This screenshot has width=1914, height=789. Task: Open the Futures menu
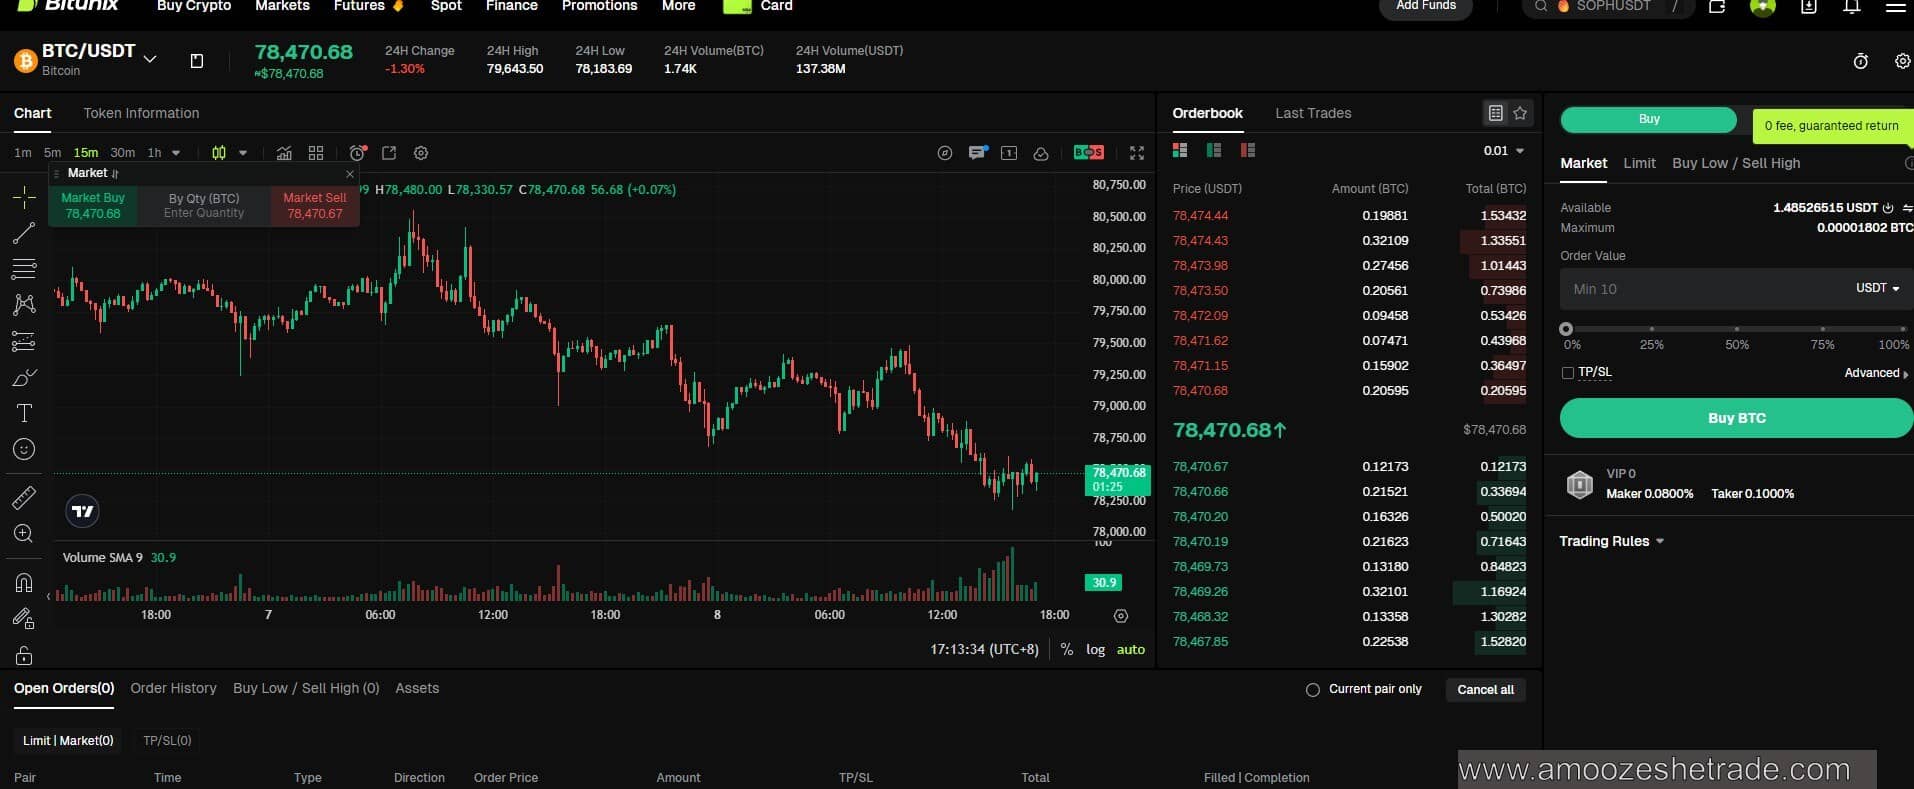pos(368,6)
